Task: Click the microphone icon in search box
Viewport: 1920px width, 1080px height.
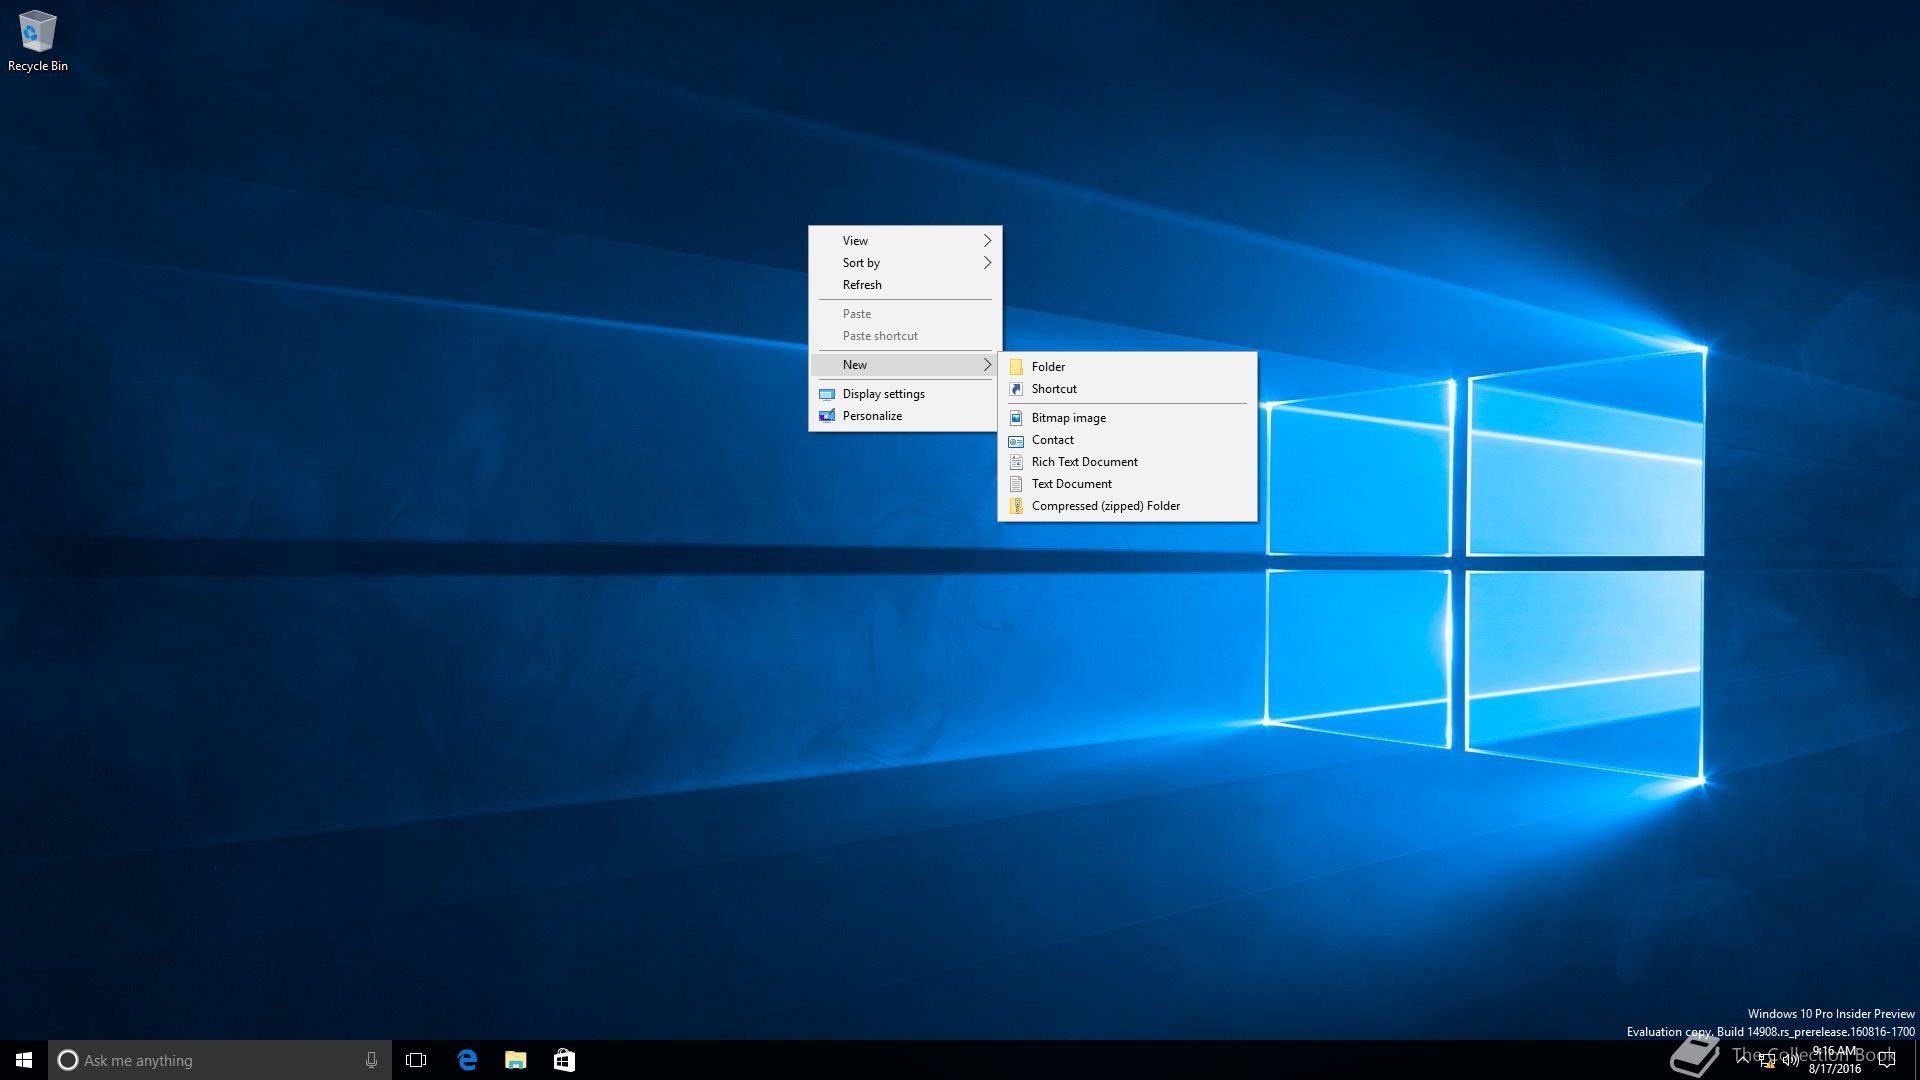Action: [371, 1060]
